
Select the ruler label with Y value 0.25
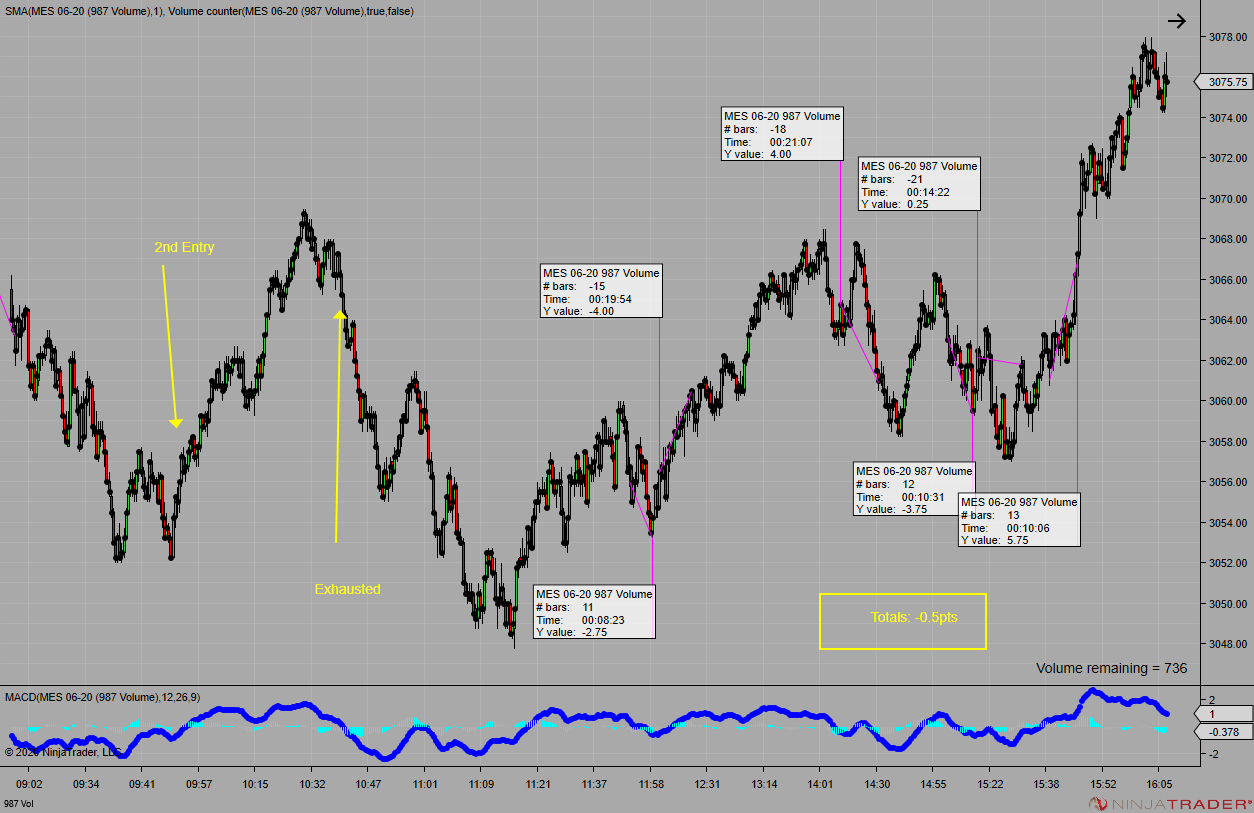(919, 184)
